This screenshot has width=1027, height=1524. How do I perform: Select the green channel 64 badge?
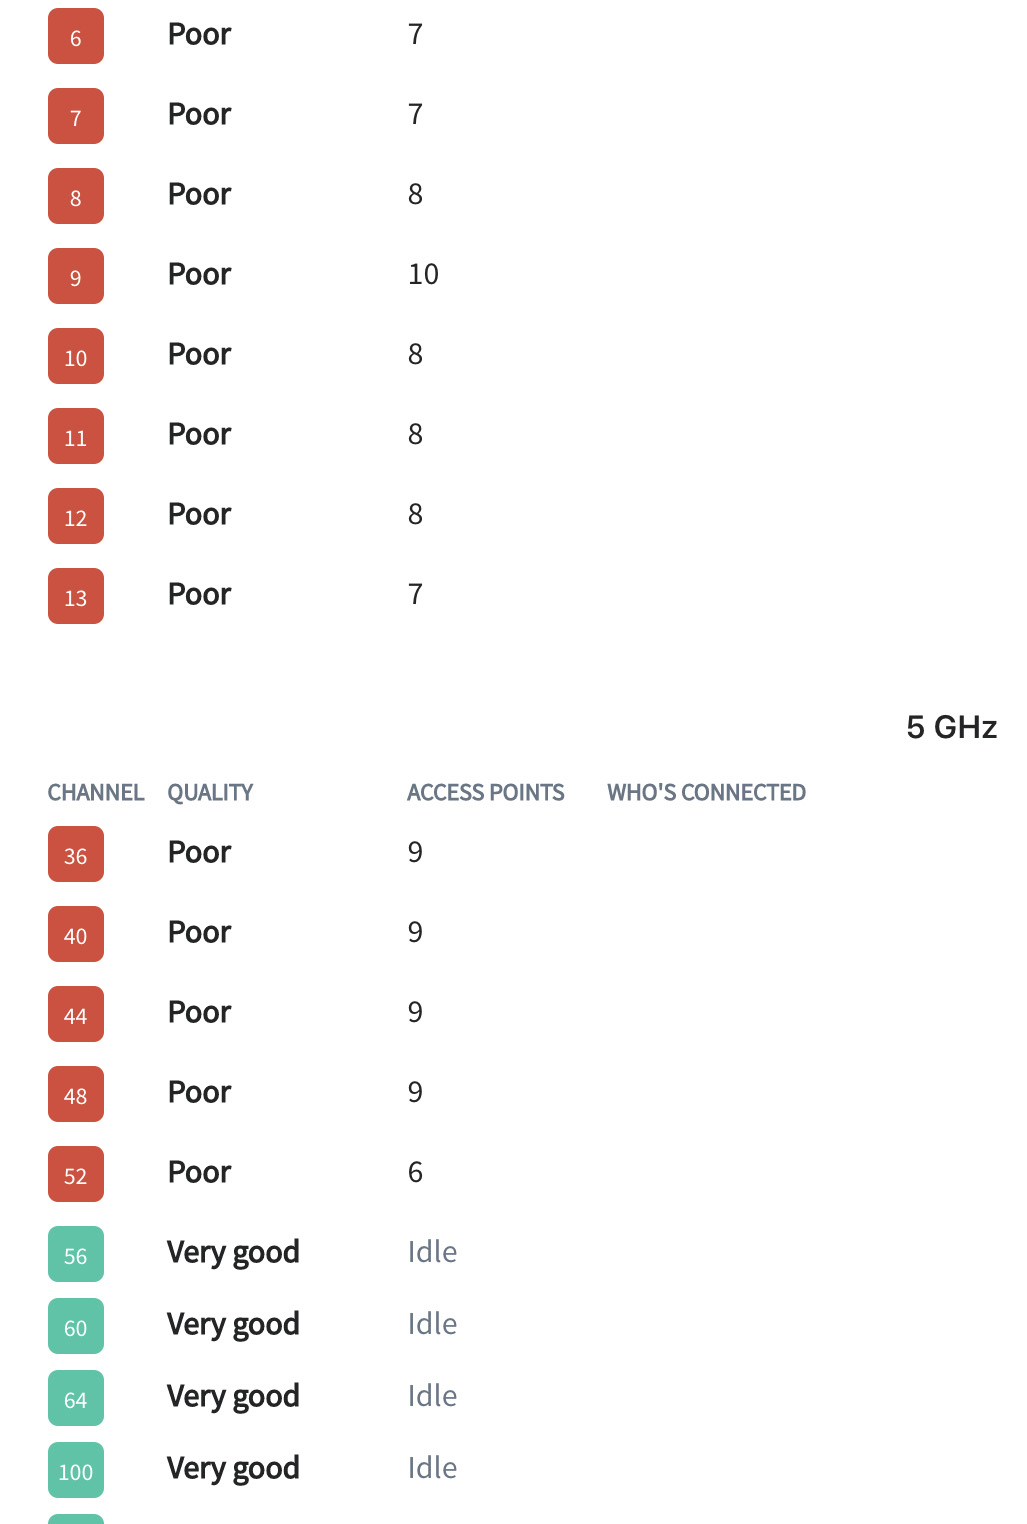76,1398
